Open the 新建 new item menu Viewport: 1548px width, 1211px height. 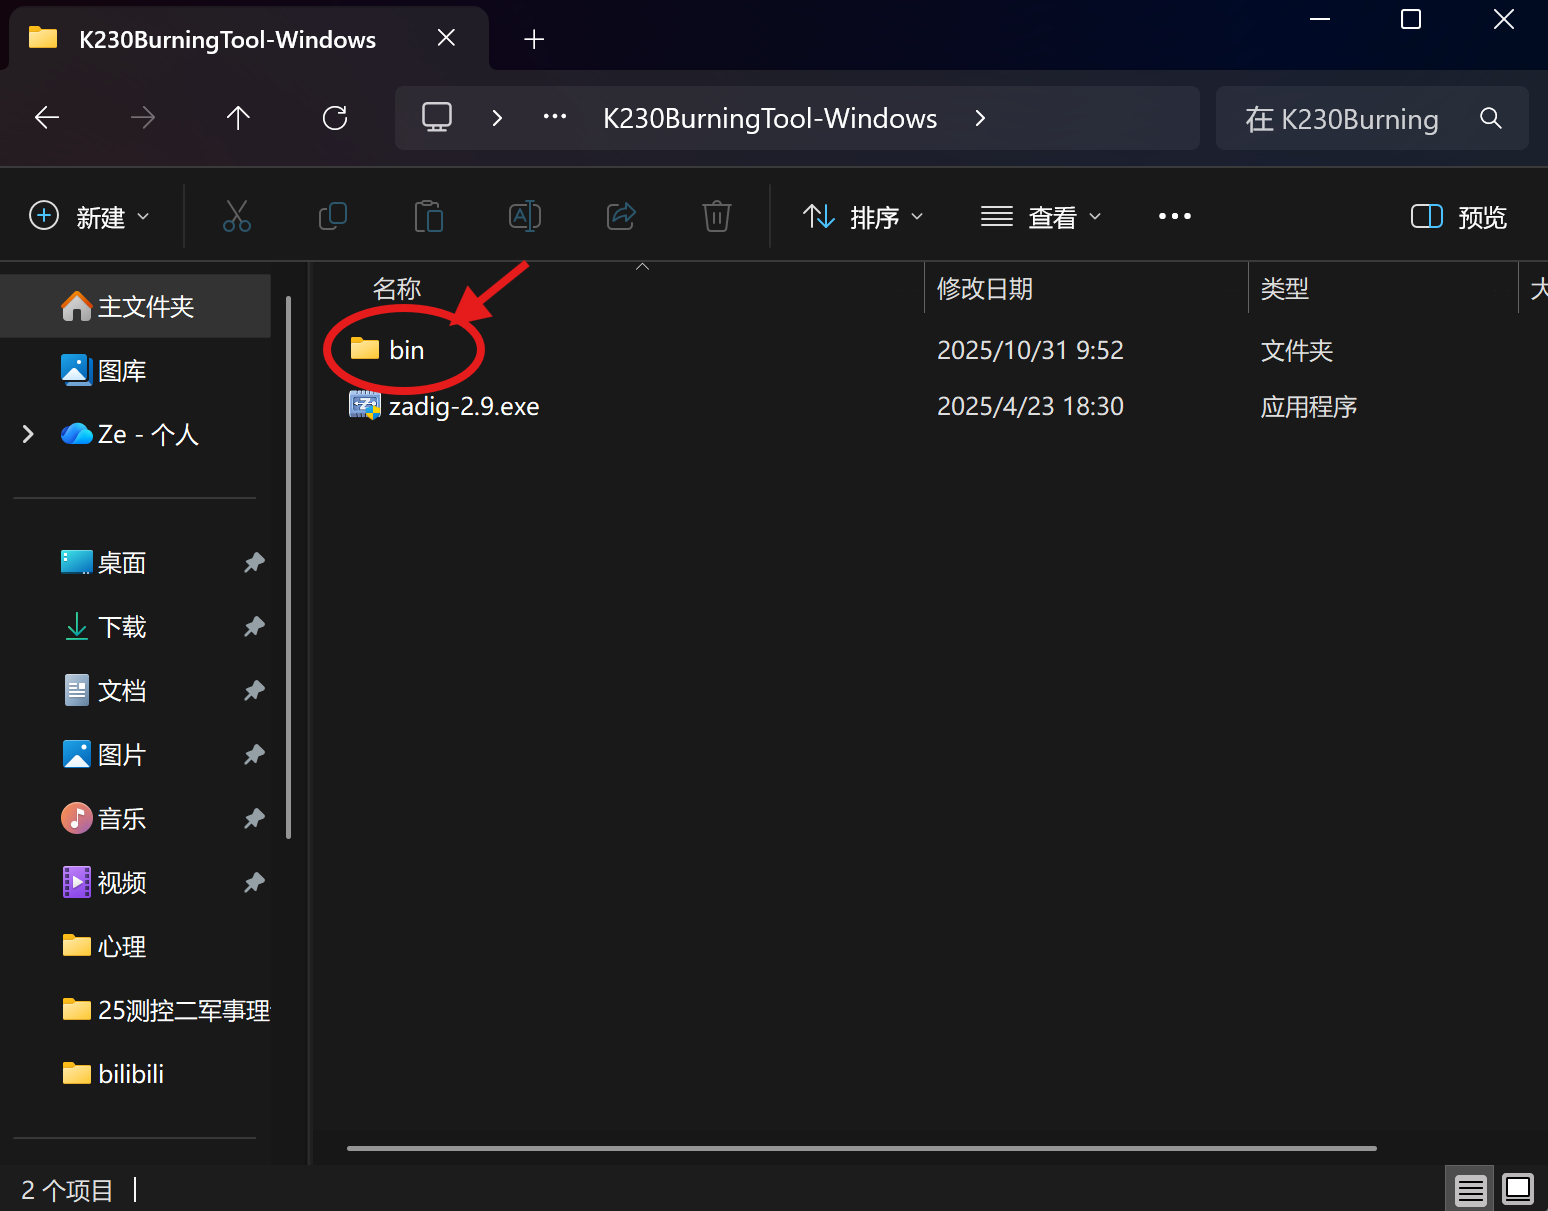tap(89, 217)
